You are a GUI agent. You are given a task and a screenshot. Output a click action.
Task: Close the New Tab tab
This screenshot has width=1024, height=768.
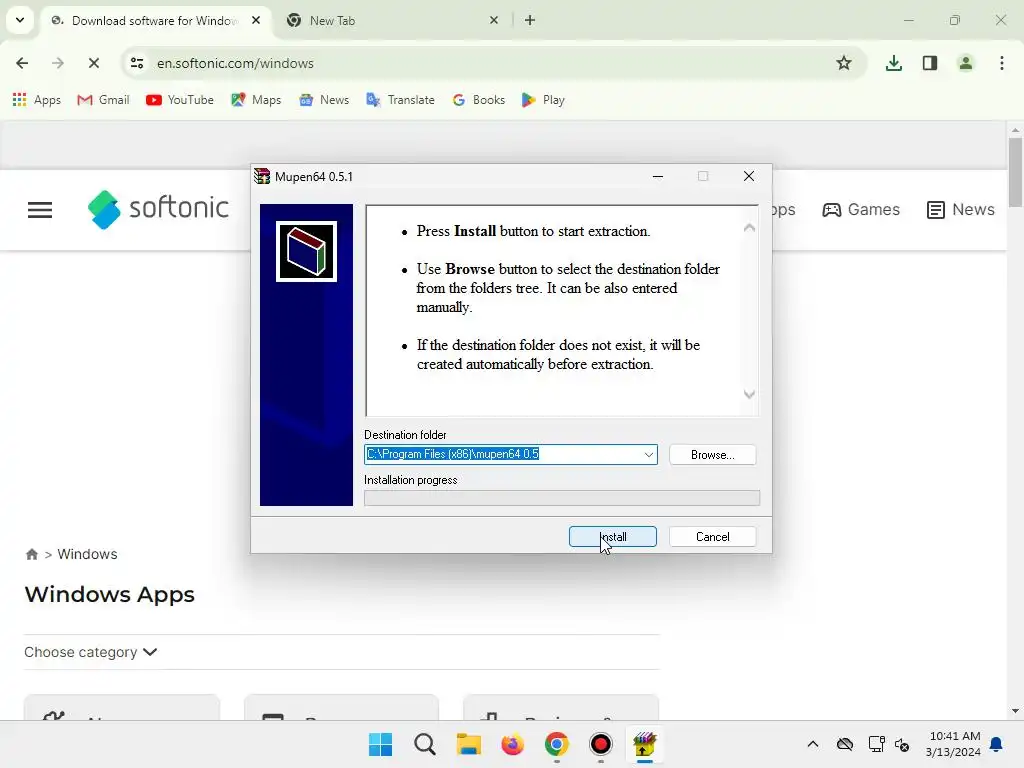coord(494,20)
